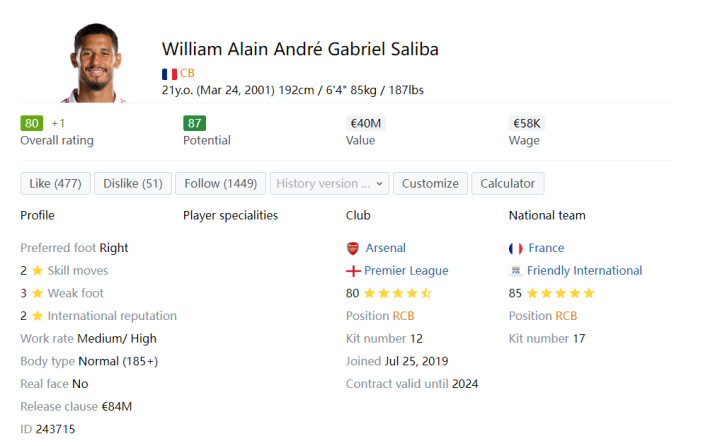Image resolution: width=720 pixels, height=446 pixels.
Task: Click the Arsenal club crest icon
Action: (x=353, y=248)
